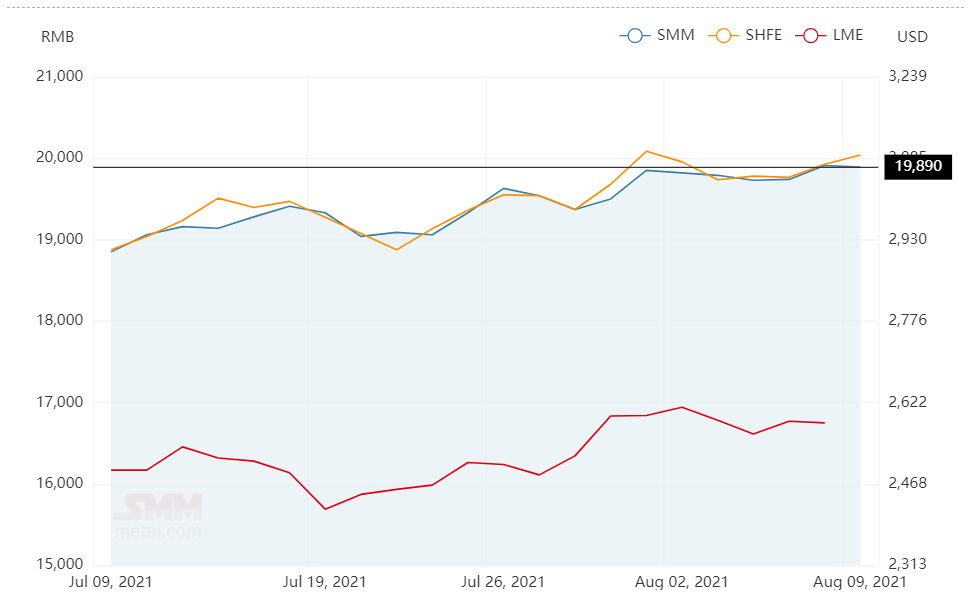Click the 21,000 left axis value
This screenshot has height=598, width=969.
coord(60,76)
